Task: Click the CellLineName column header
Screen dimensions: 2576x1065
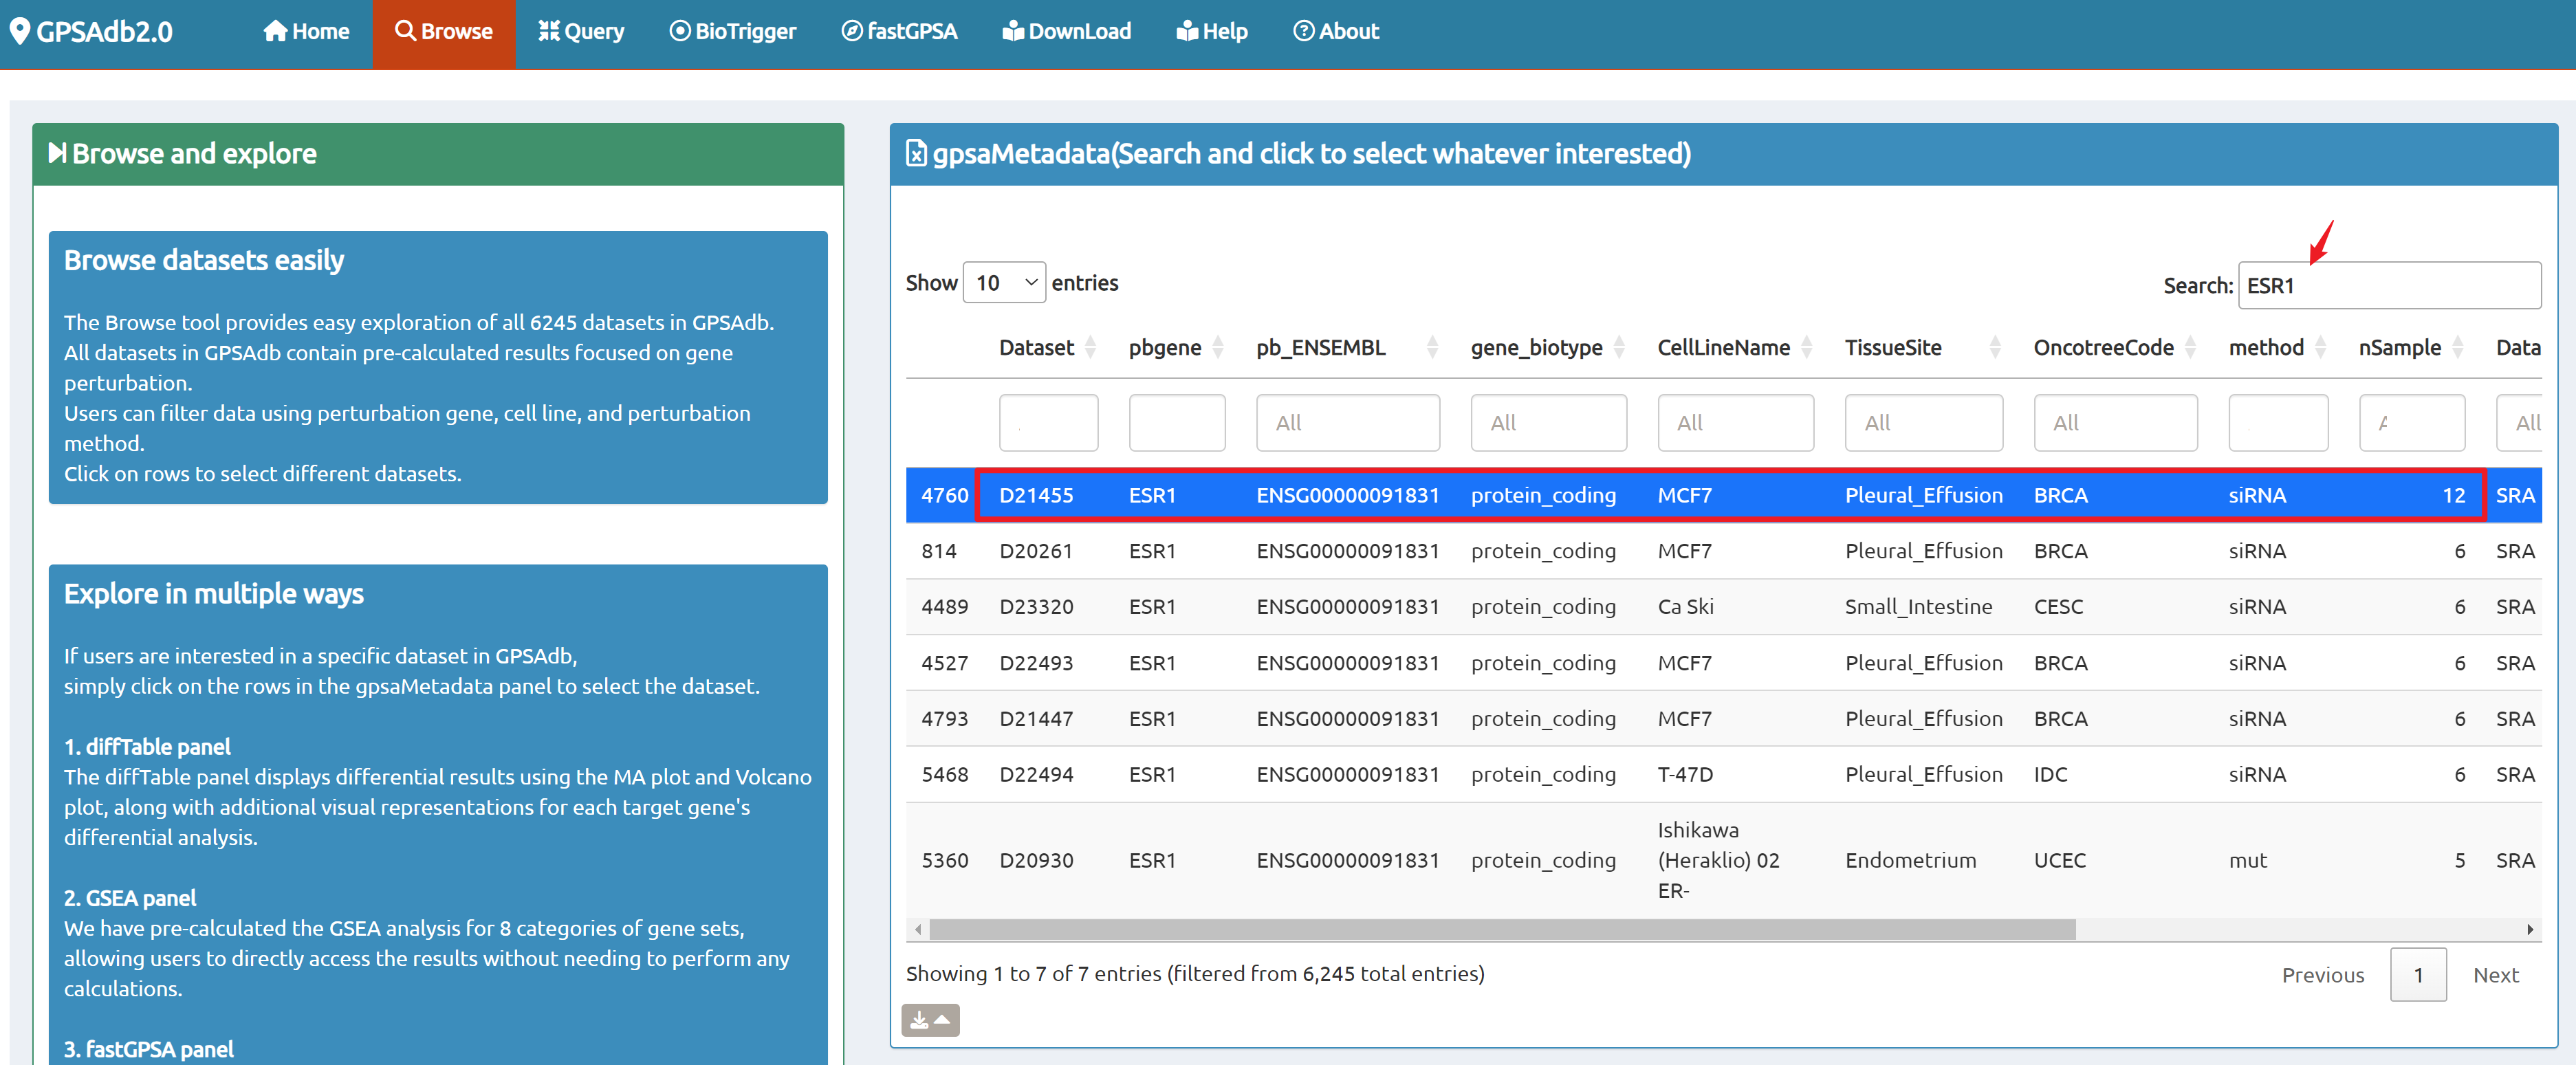Action: (x=1723, y=347)
